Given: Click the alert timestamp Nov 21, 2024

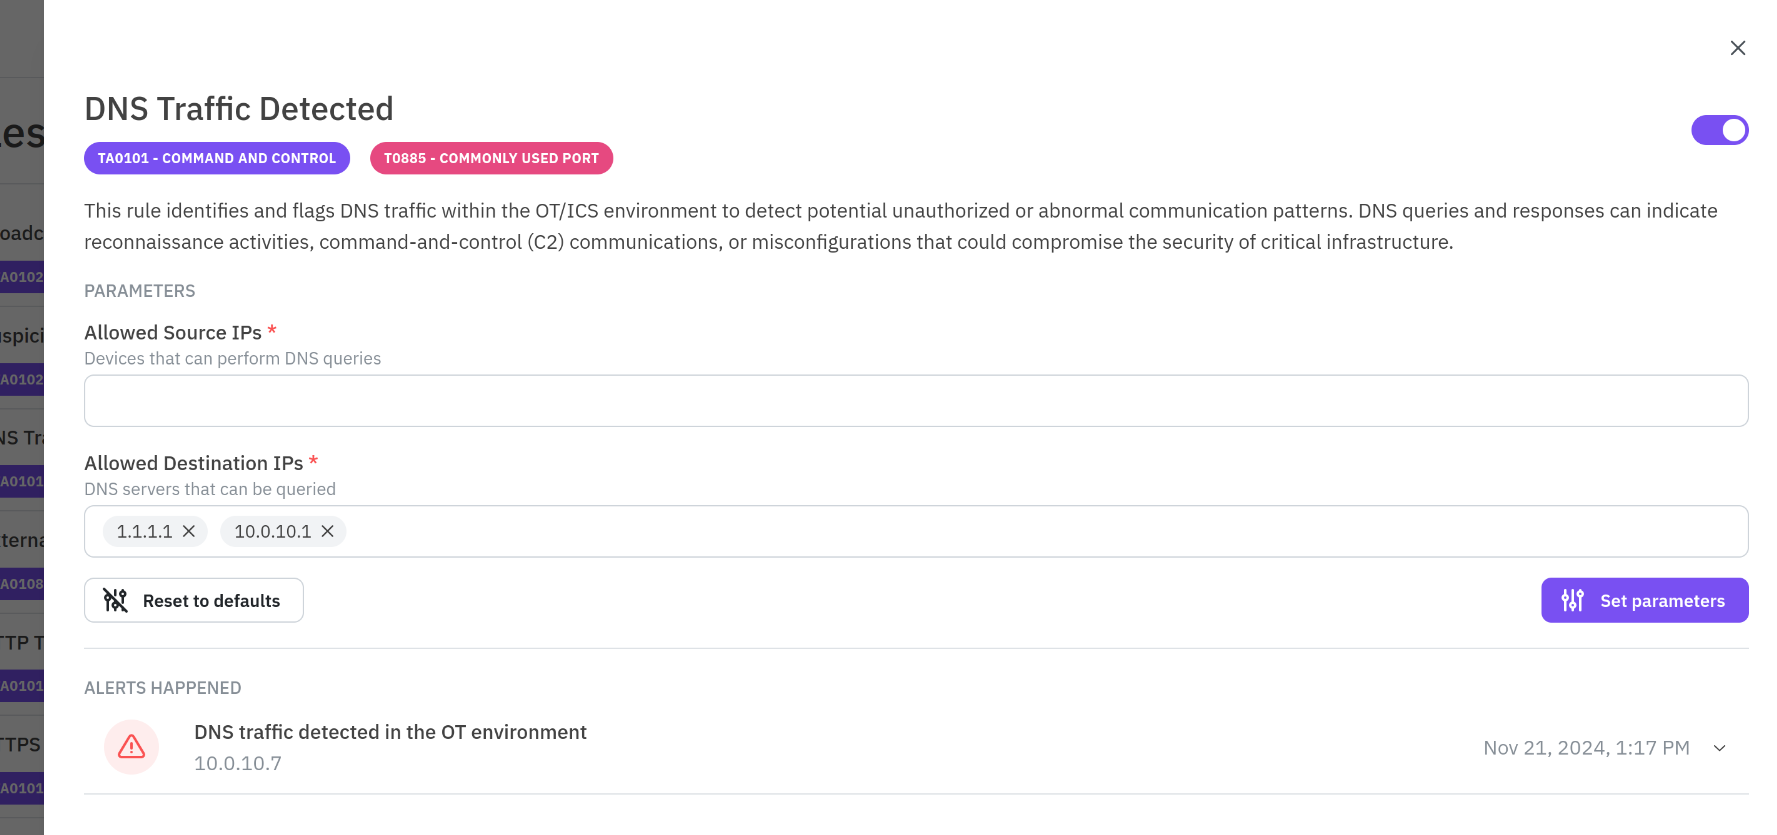Looking at the screenshot, I should [x=1586, y=748].
